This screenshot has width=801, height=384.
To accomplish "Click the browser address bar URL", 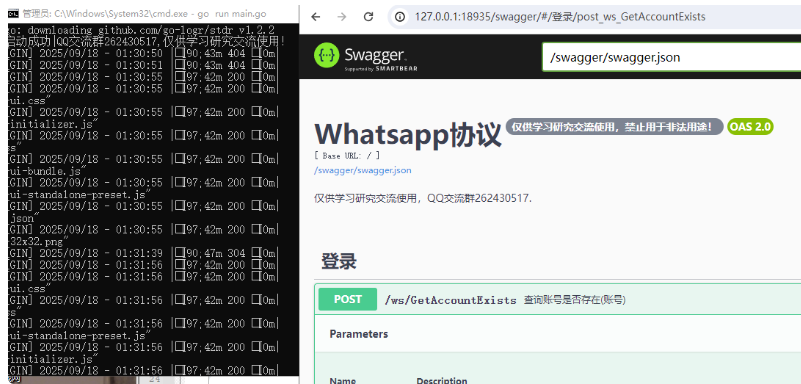I will (x=560, y=17).
